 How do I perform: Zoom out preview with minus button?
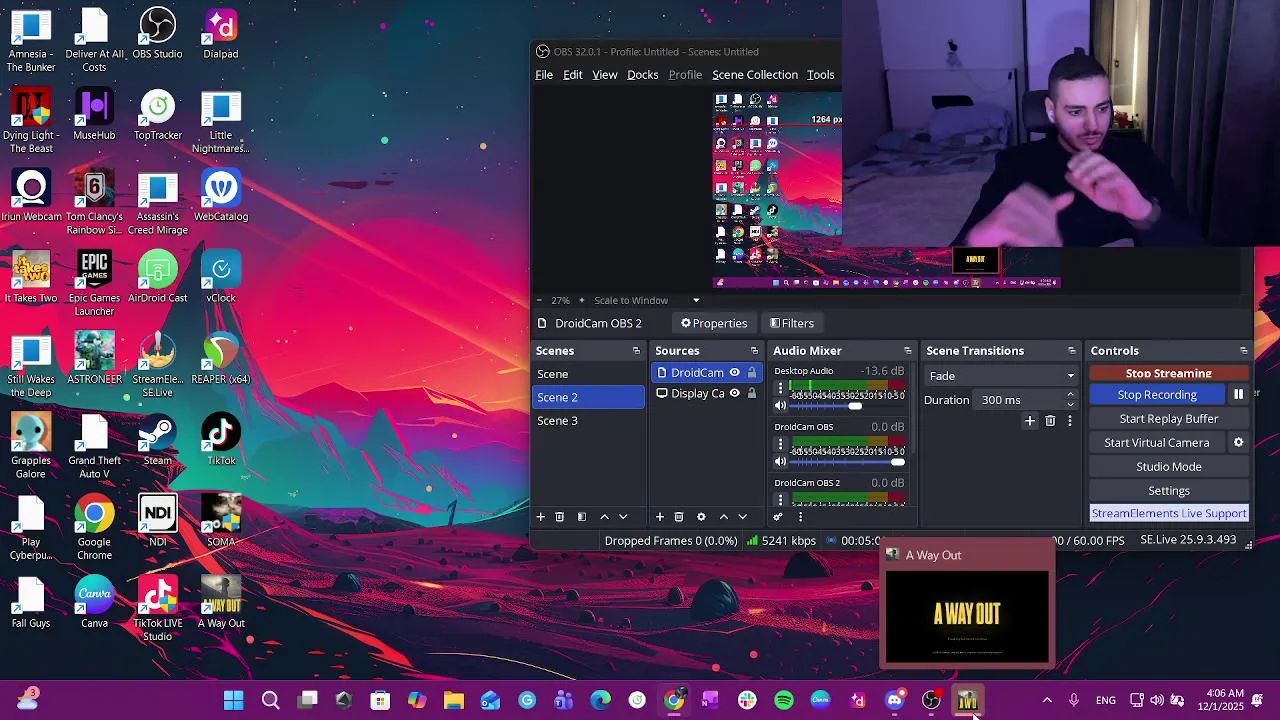coord(540,300)
